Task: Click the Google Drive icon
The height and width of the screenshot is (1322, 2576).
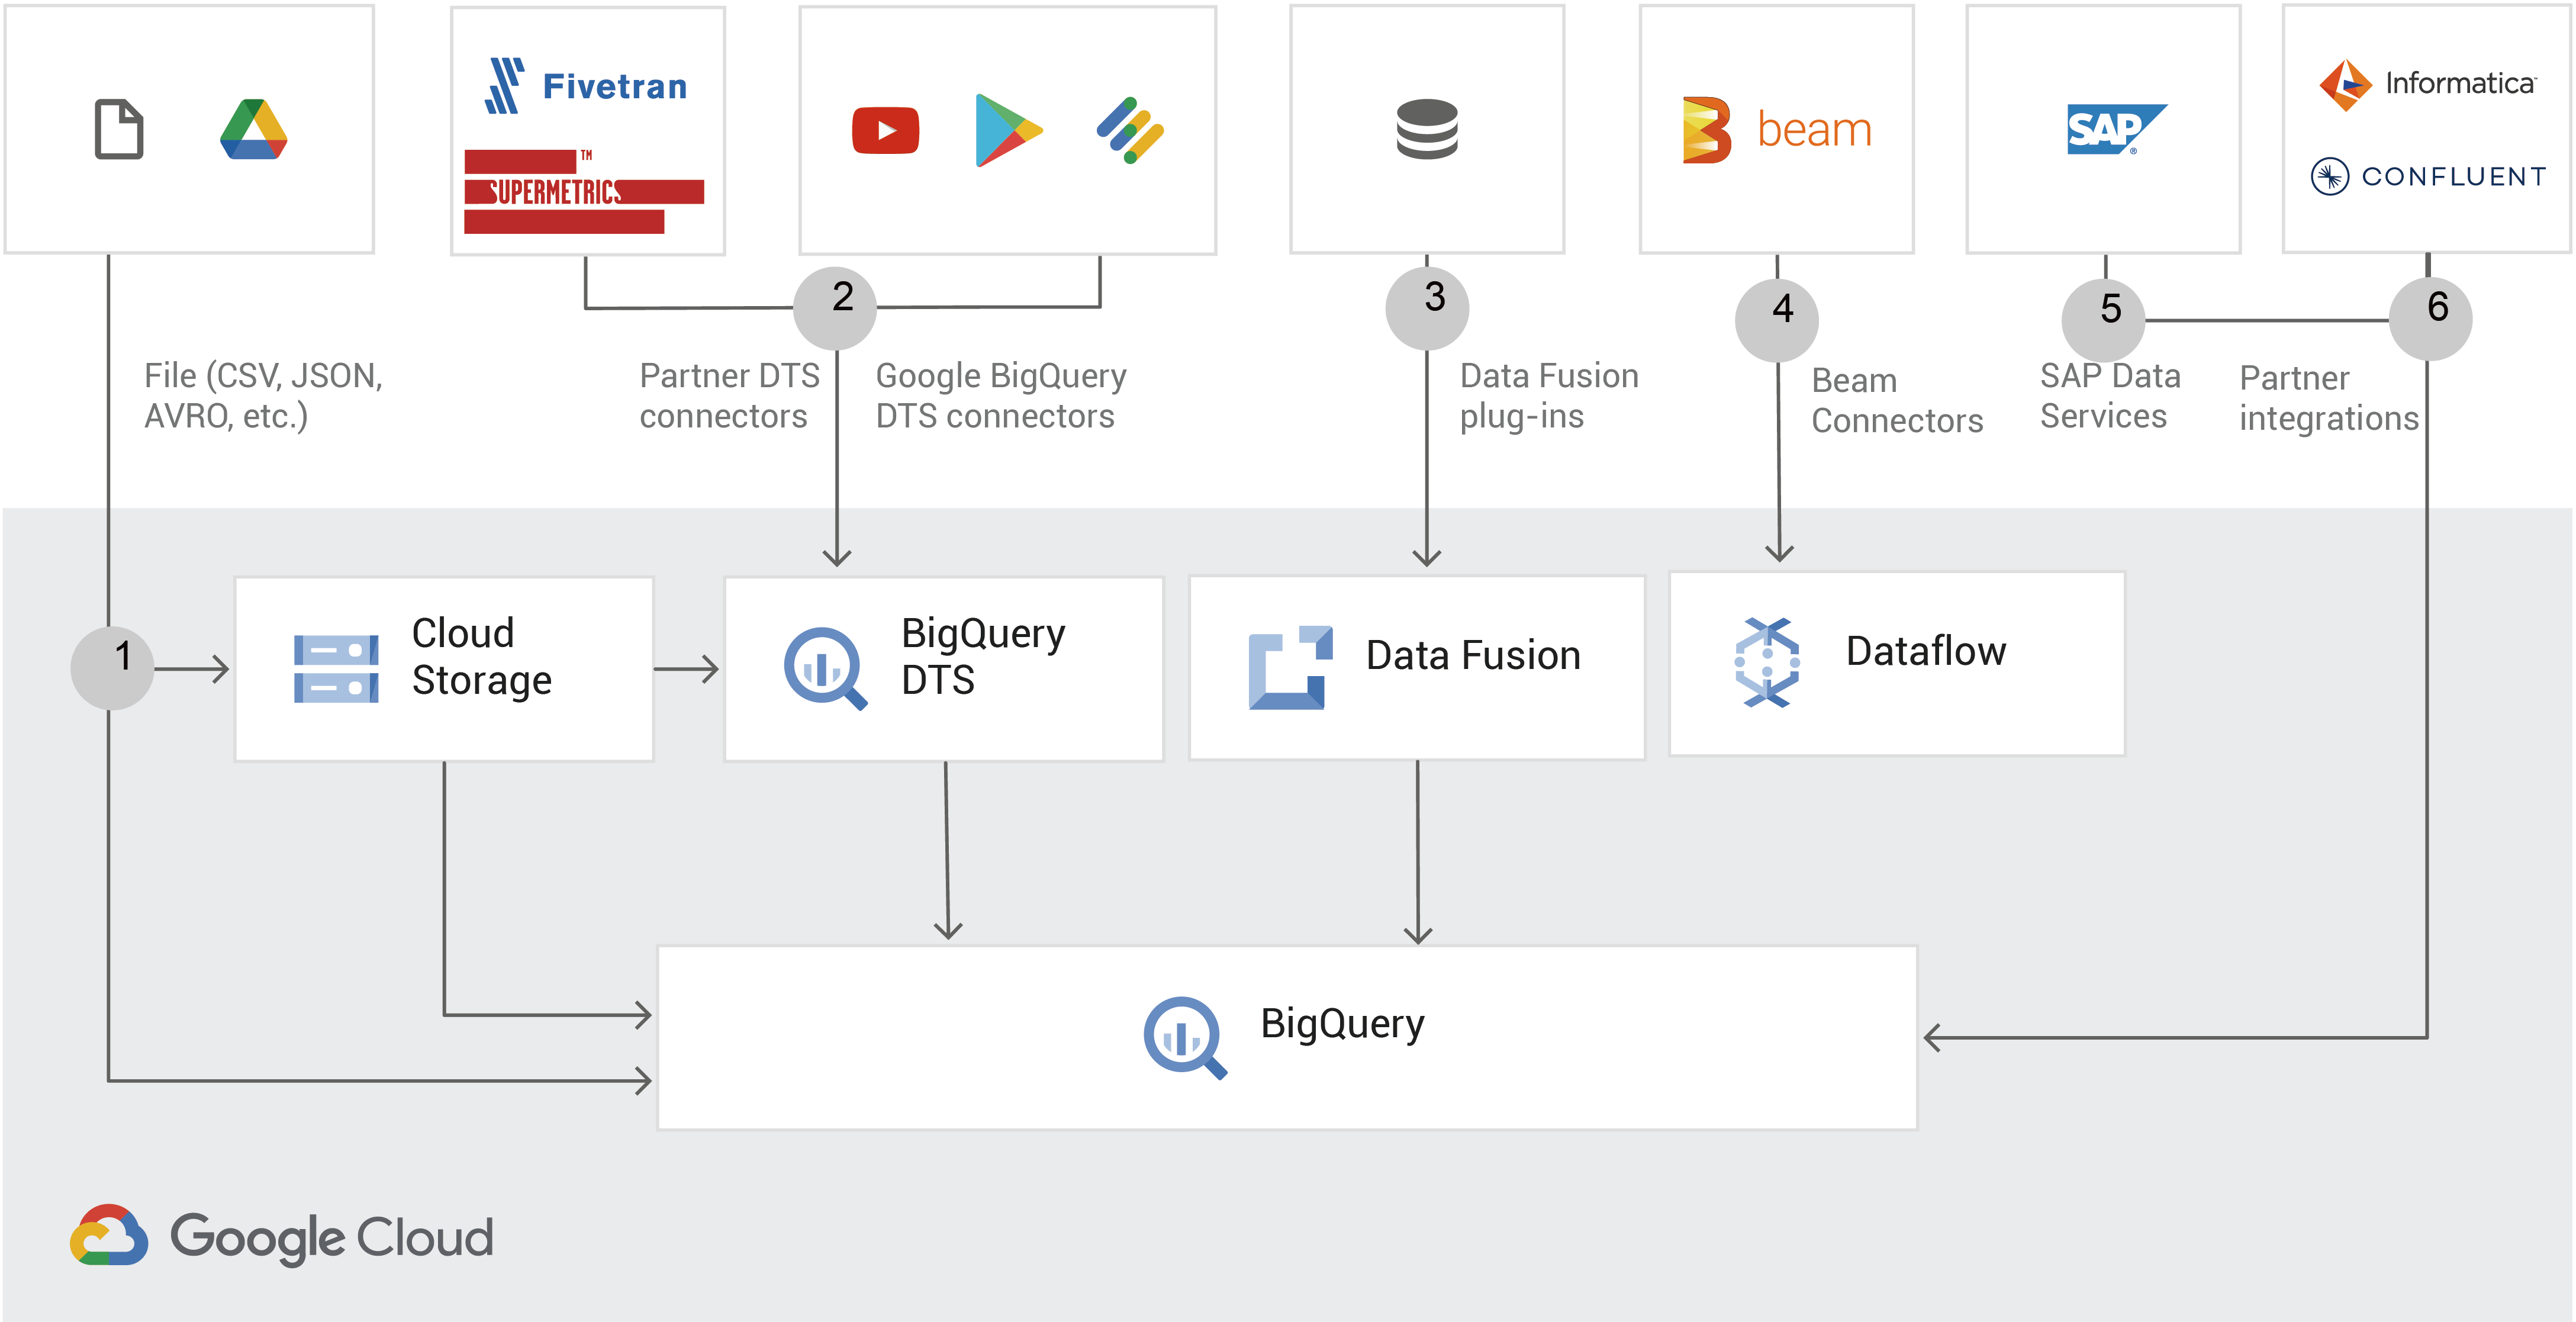Action: click(254, 130)
